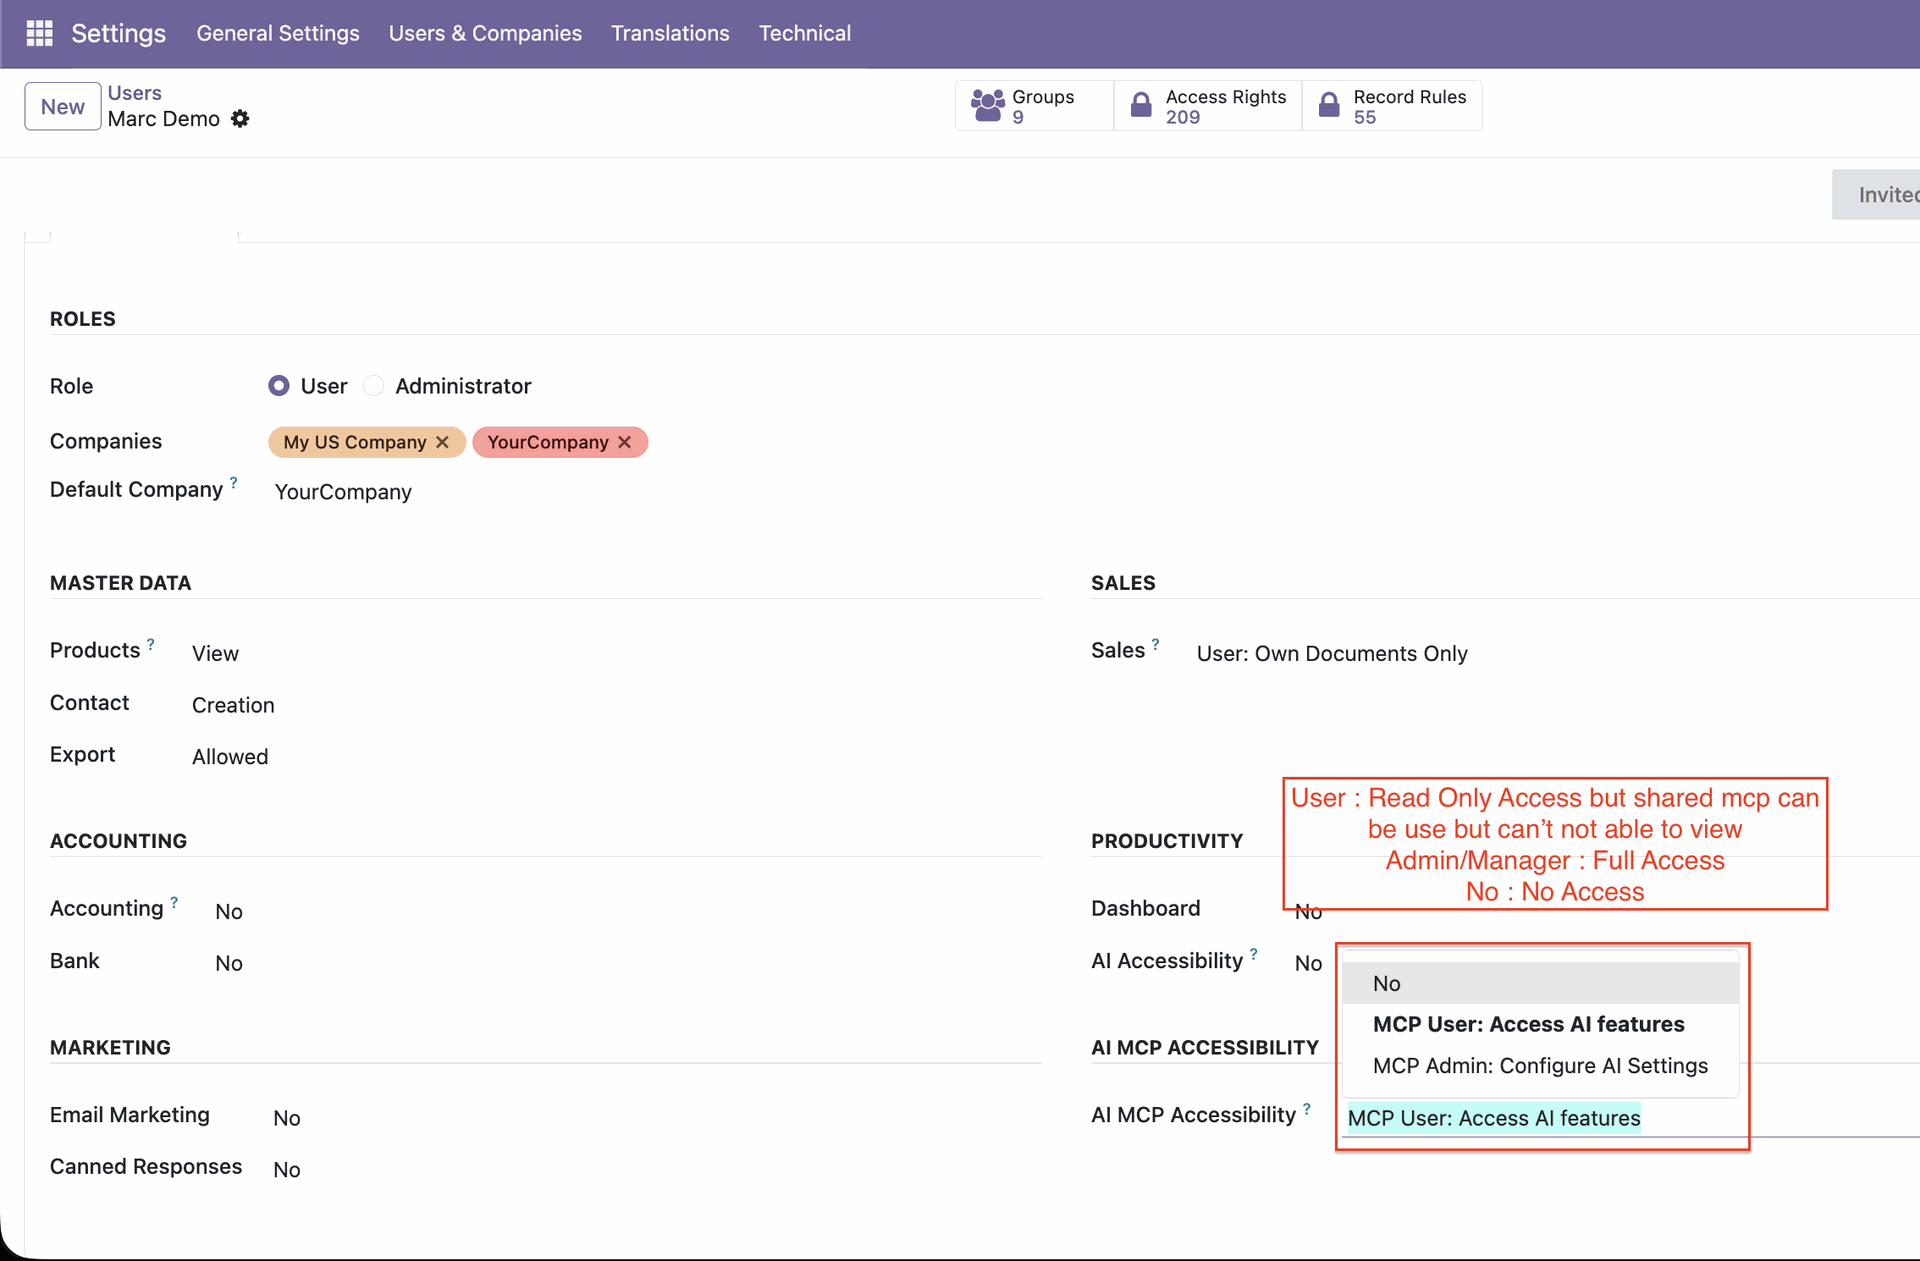This screenshot has width=1920, height=1261.
Task: Show help tooltip for Products
Action: (x=151, y=644)
